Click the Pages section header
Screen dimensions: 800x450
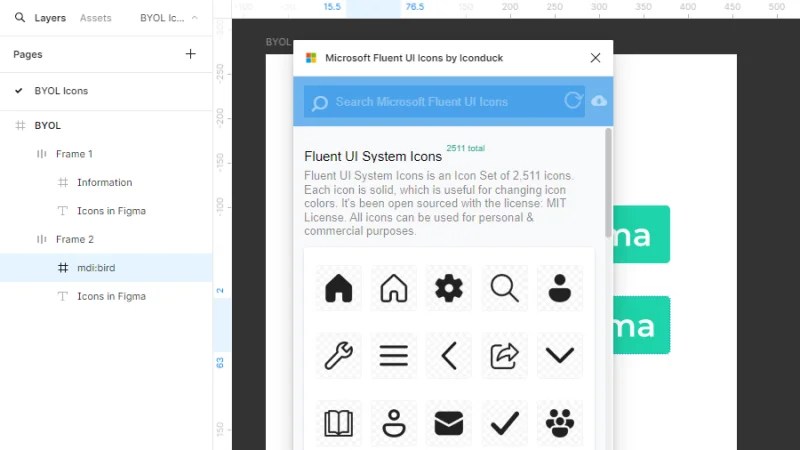click(28, 55)
